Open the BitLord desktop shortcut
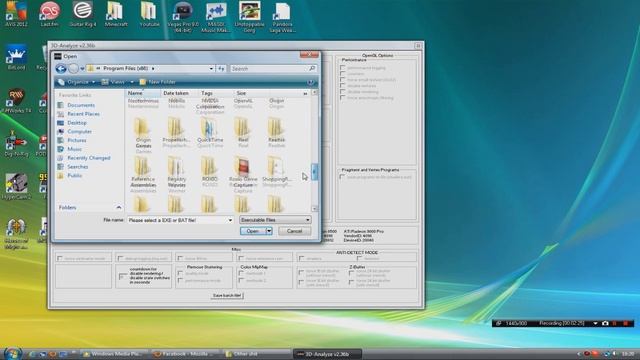The image size is (640, 360). 16,57
